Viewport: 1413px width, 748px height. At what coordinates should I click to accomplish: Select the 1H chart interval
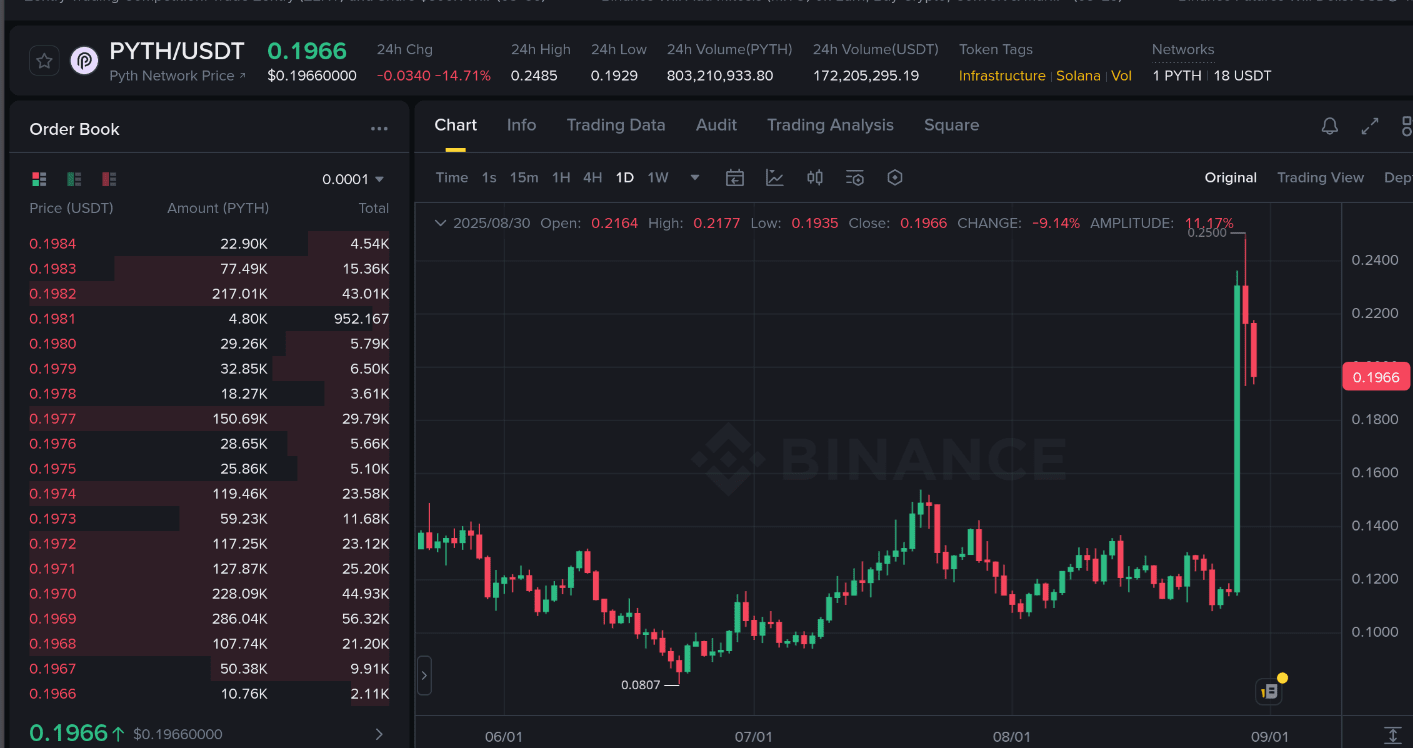(x=561, y=178)
